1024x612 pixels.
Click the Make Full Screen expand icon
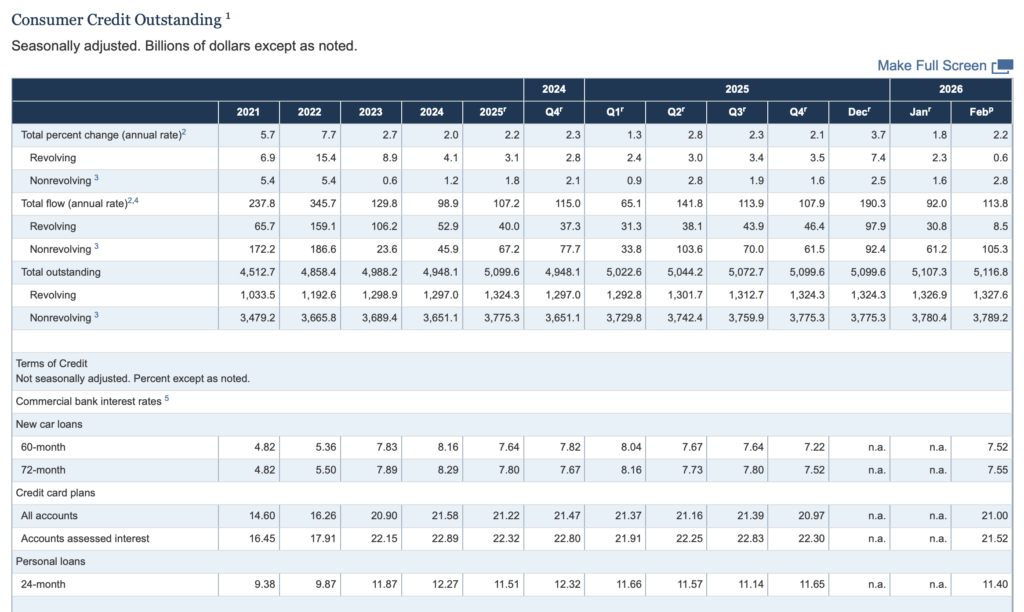pyautogui.click(x=1001, y=66)
